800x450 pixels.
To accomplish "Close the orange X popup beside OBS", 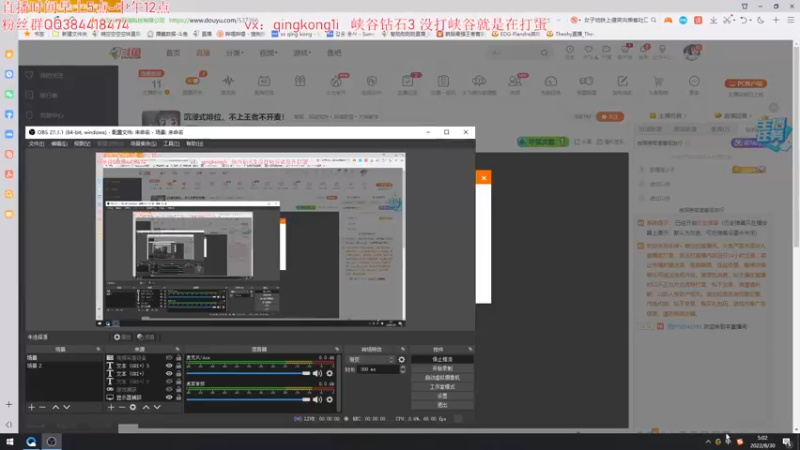I will [484, 178].
